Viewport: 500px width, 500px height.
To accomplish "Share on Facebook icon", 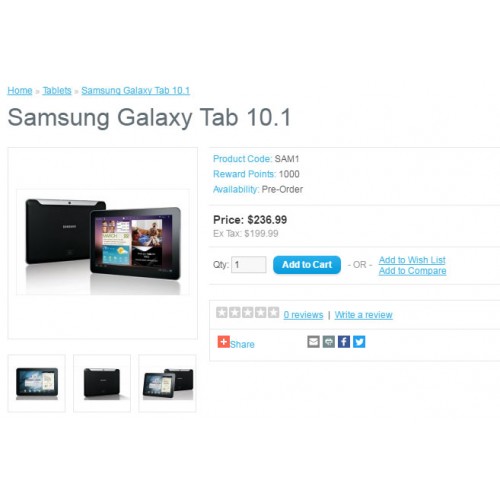I will point(344,342).
